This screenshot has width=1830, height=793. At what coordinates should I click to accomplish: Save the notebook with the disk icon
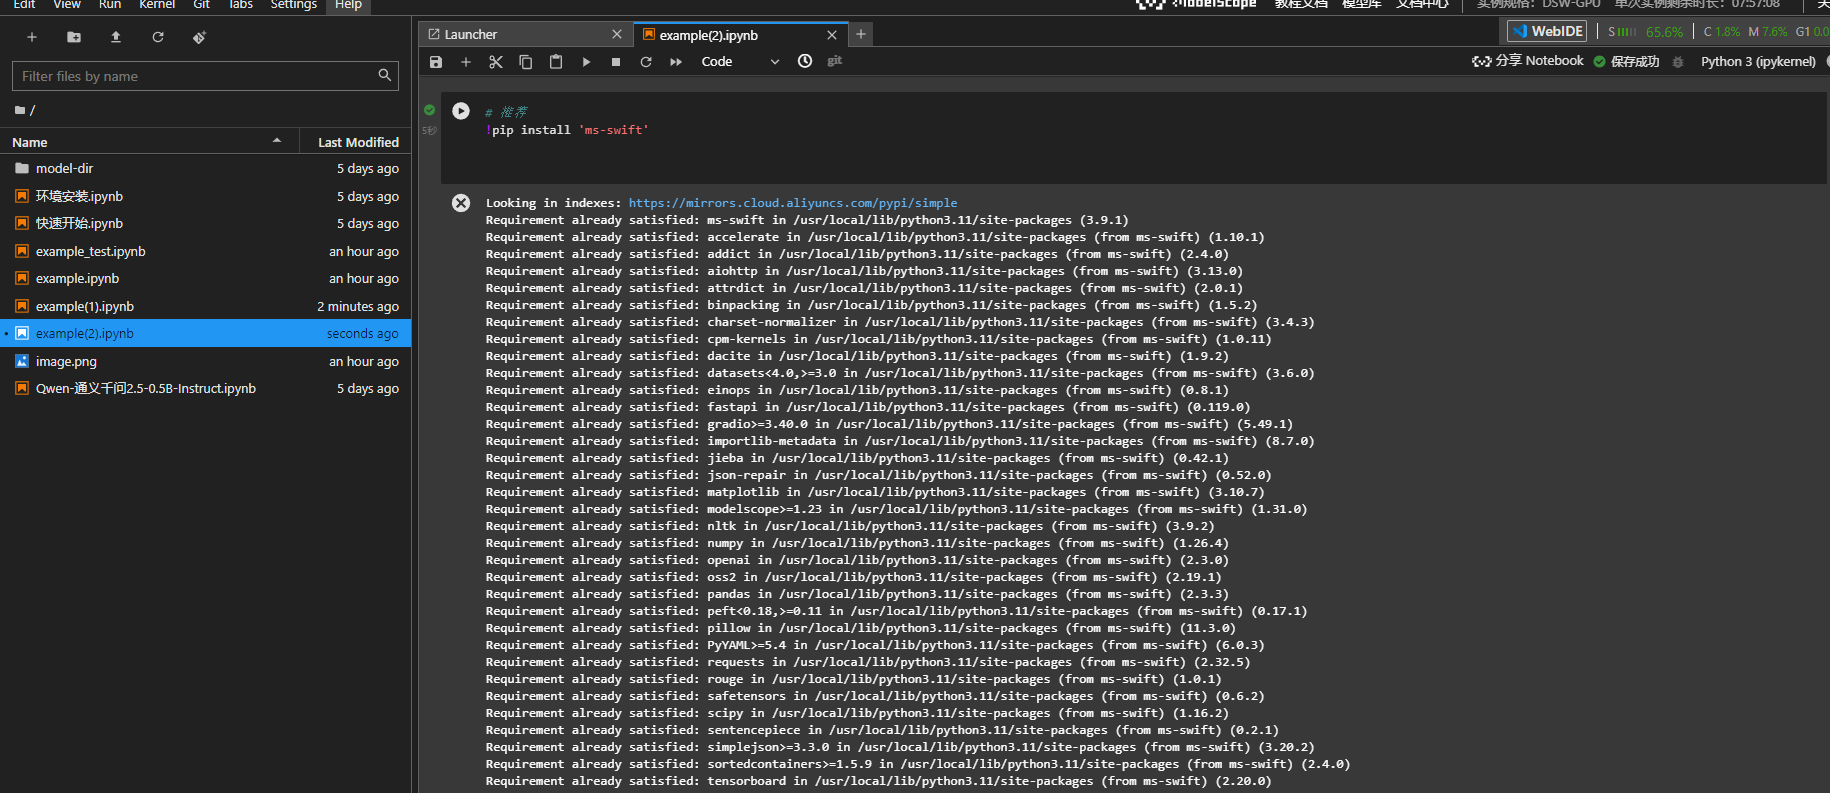pyautogui.click(x=436, y=62)
